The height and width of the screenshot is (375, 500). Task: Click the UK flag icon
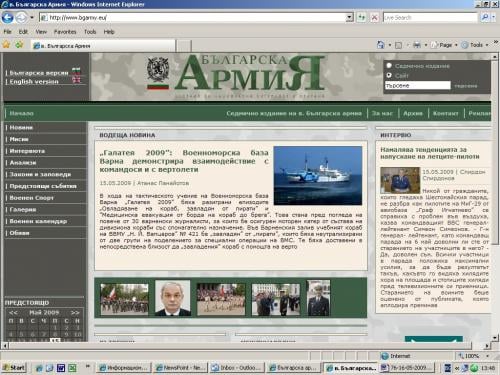[x=76, y=80]
